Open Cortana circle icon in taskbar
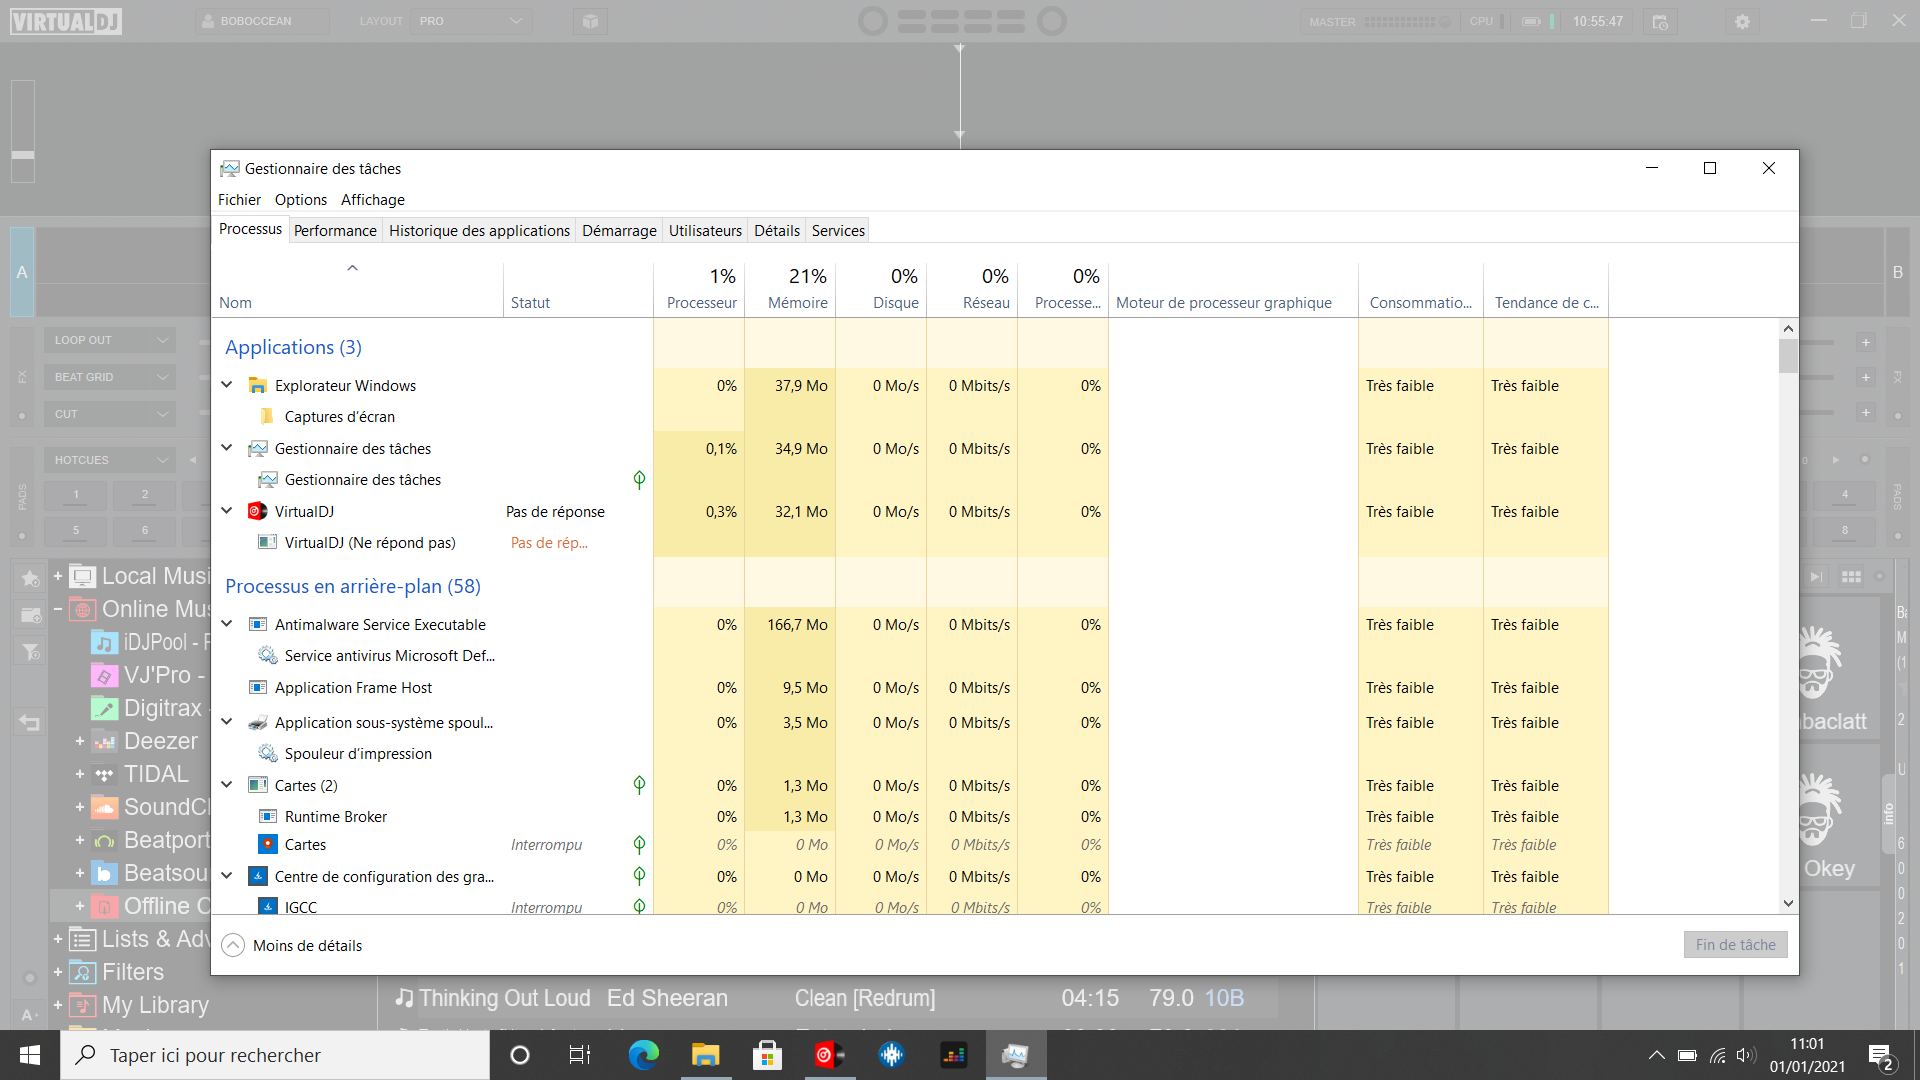This screenshot has height=1080, width=1920. 519,1055
